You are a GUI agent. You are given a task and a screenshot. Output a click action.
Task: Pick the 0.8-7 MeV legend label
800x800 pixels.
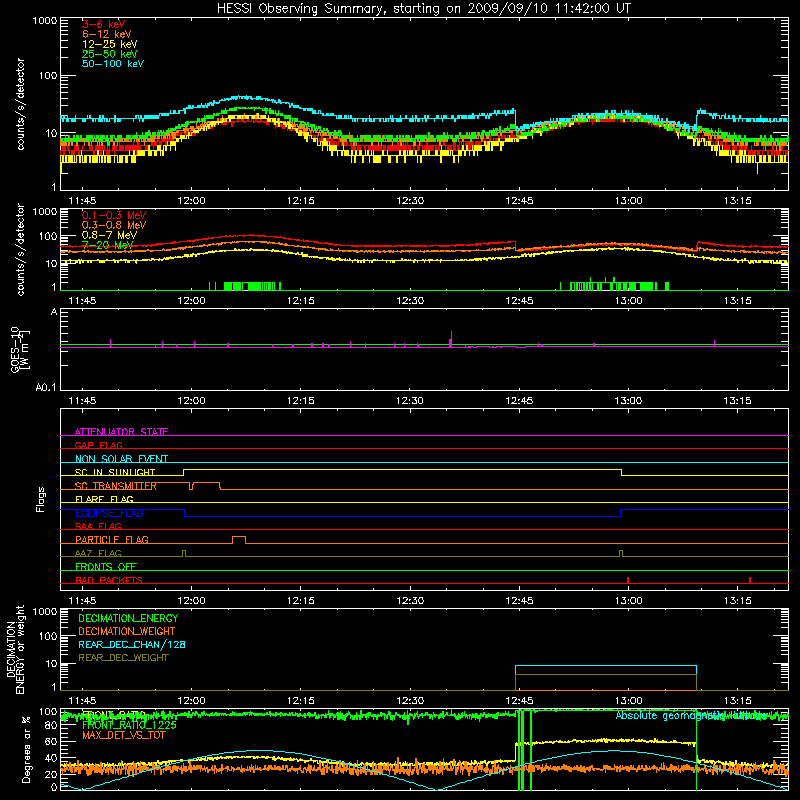[x=109, y=235]
